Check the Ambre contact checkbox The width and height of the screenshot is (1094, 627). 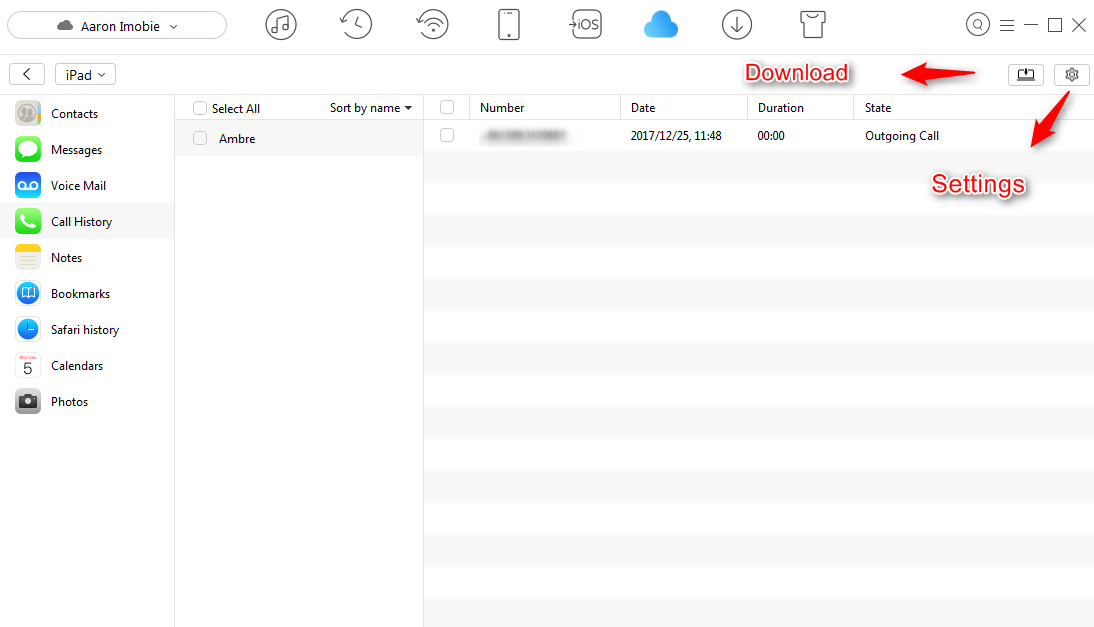pyautogui.click(x=199, y=138)
